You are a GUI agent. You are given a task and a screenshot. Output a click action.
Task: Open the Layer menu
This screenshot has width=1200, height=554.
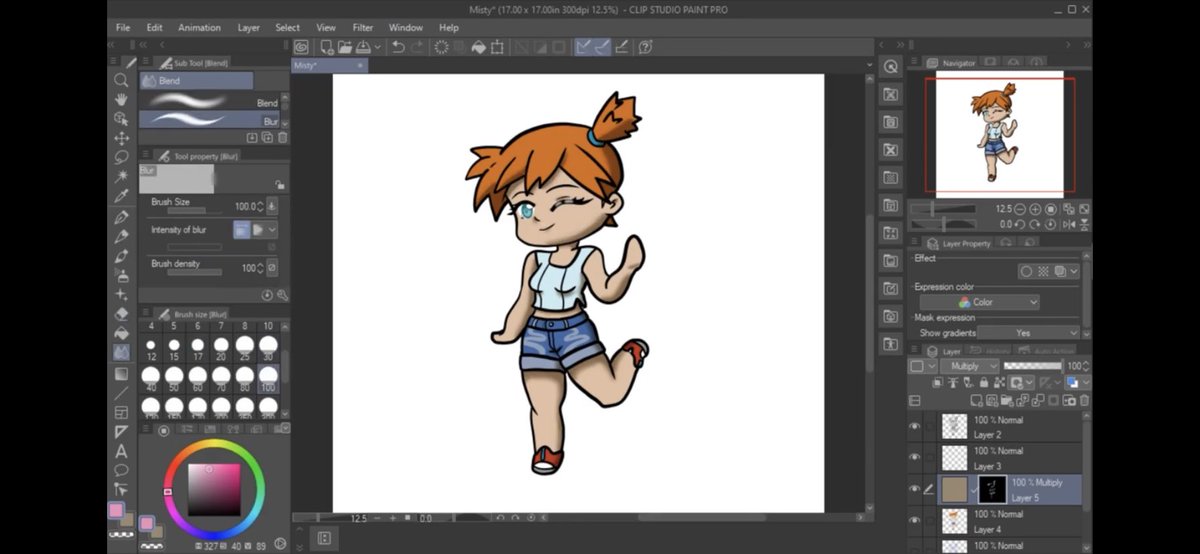pyautogui.click(x=249, y=27)
